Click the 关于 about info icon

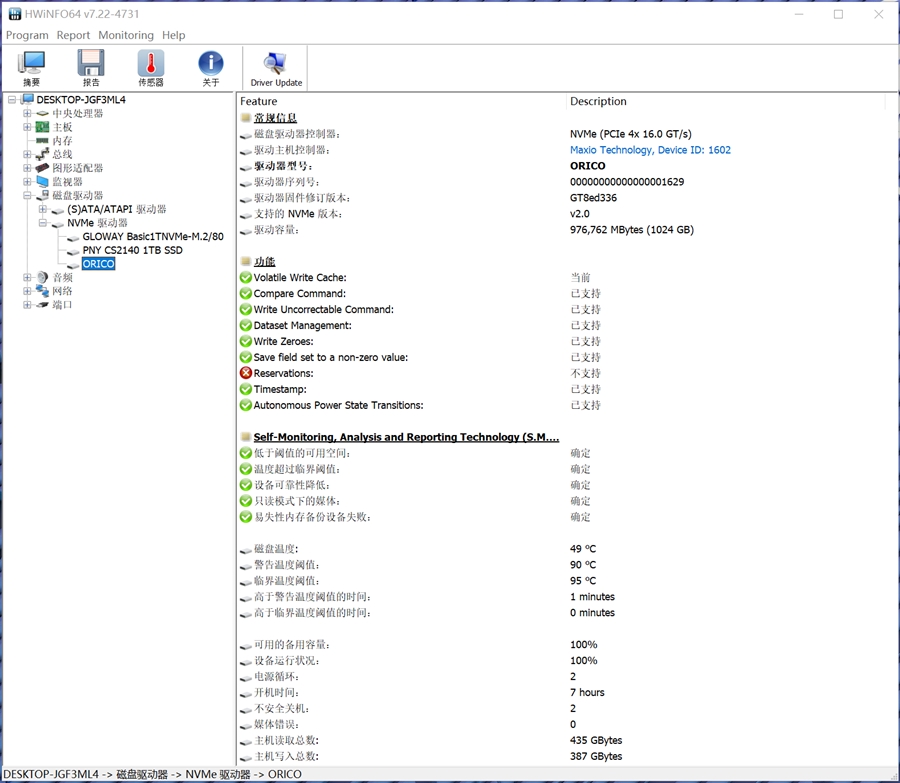tap(211, 68)
